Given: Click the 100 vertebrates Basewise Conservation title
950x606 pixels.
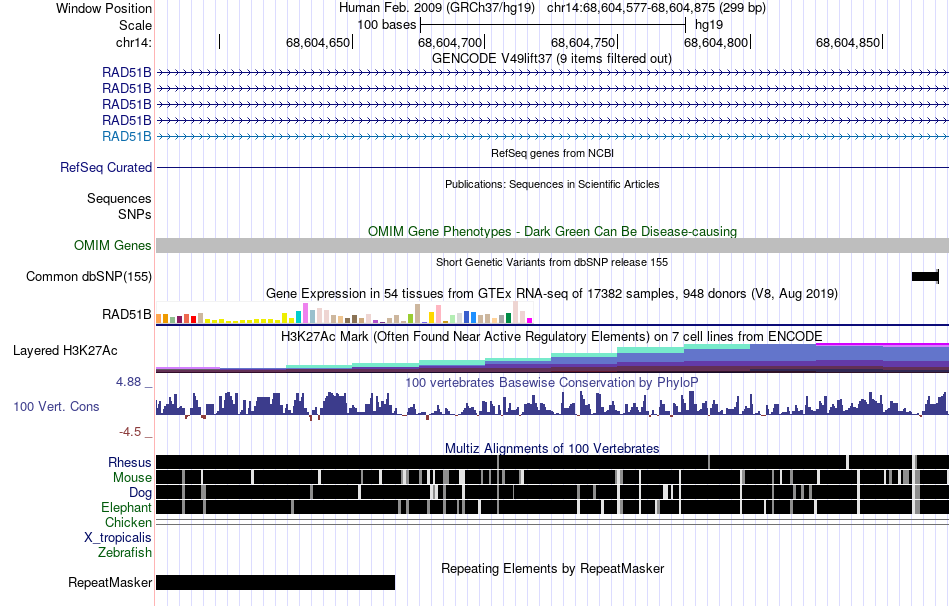Looking at the screenshot, I should click(552, 382).
